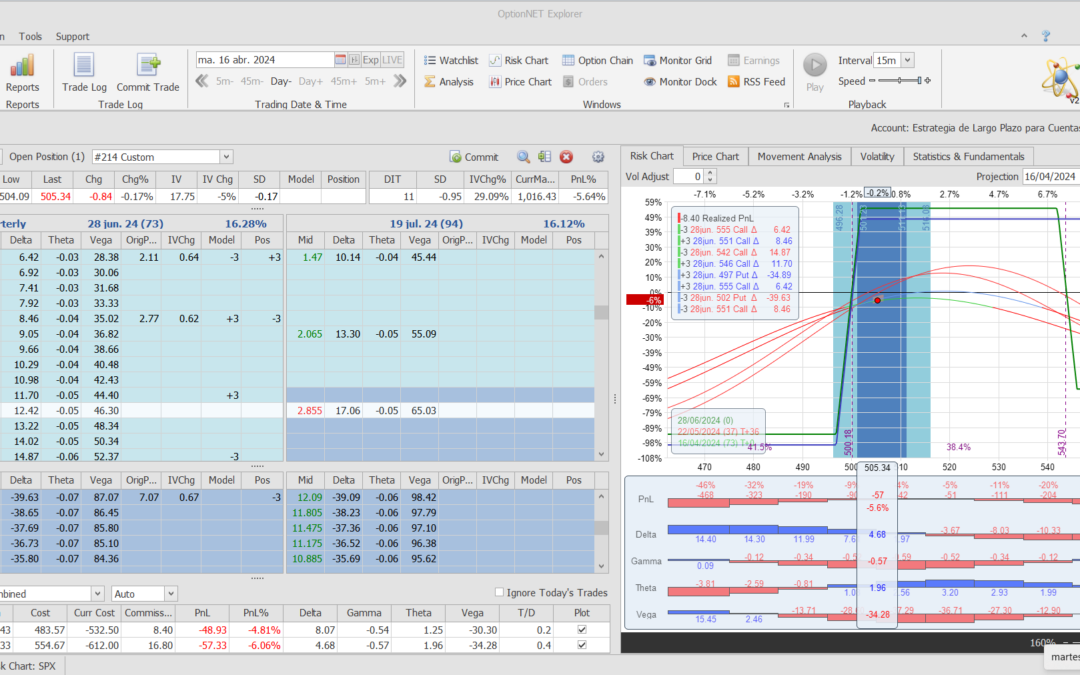
Task: Expand the #214 Custom position dropdown
Action: (226, 157)
